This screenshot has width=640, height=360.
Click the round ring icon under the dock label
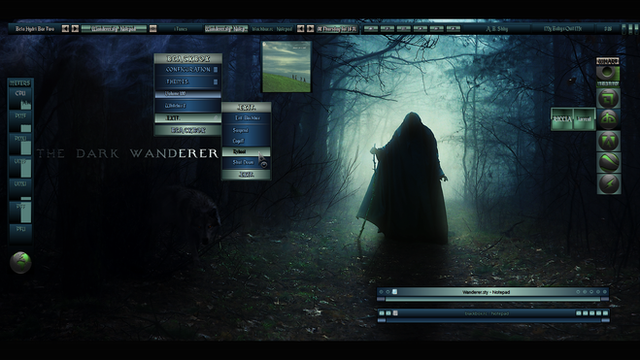pos(608,73)
